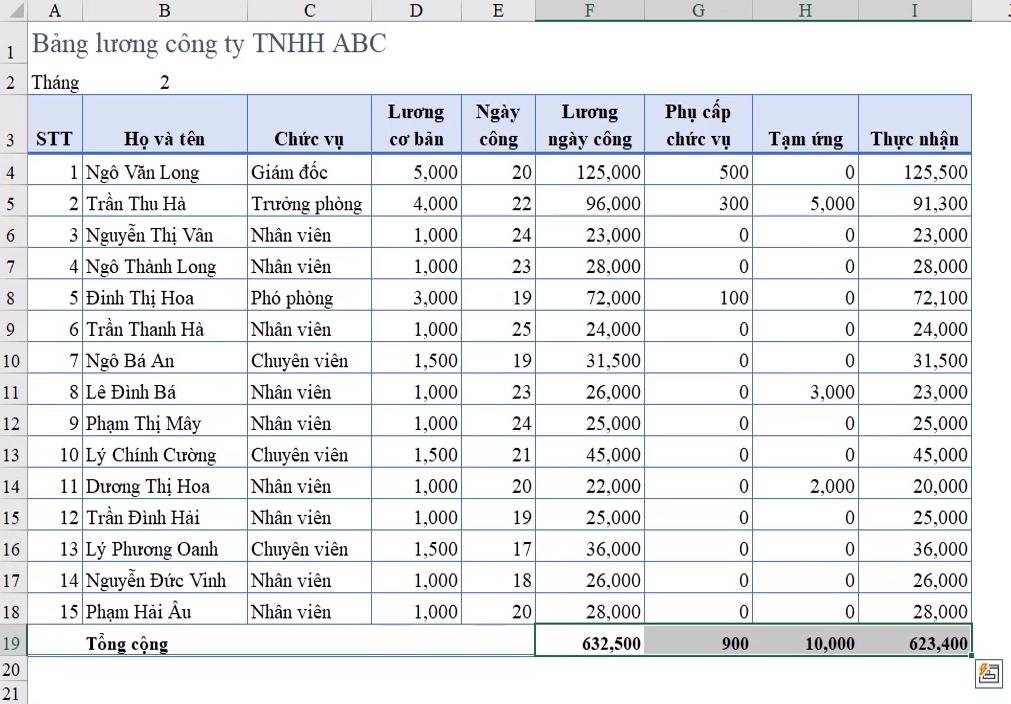Select row 19 header
The image size is (1011, 704).
[x=13, y=643]
